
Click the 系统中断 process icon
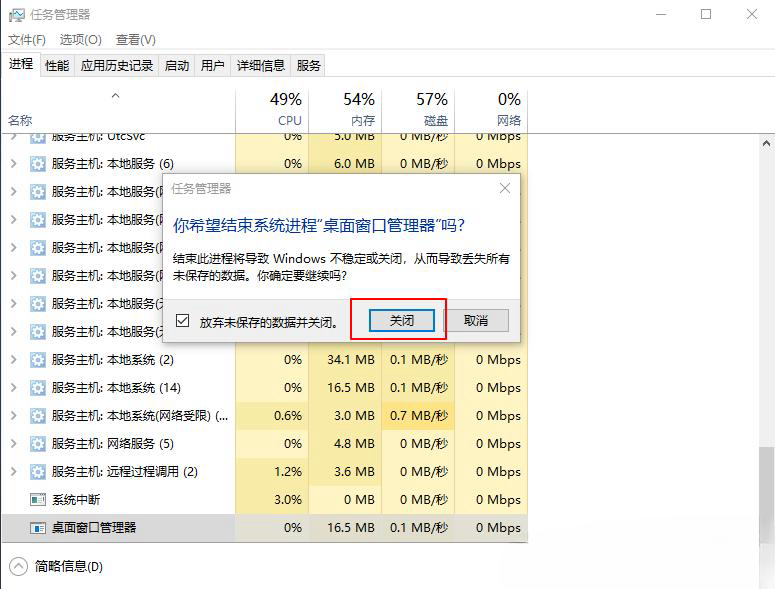(x=38, y=500)
